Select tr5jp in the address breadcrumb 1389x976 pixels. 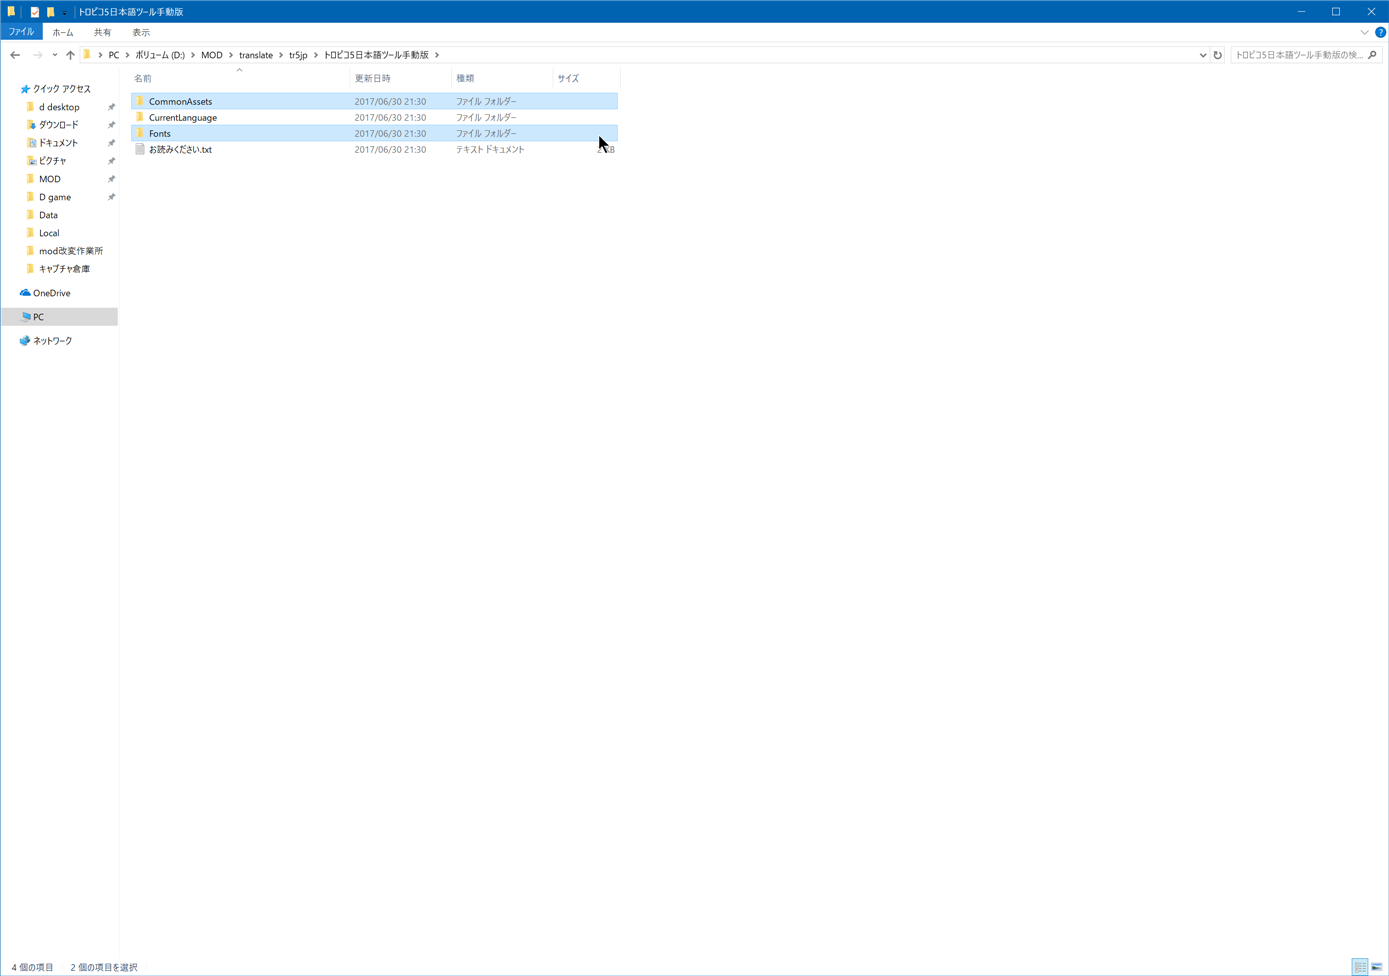298,55
